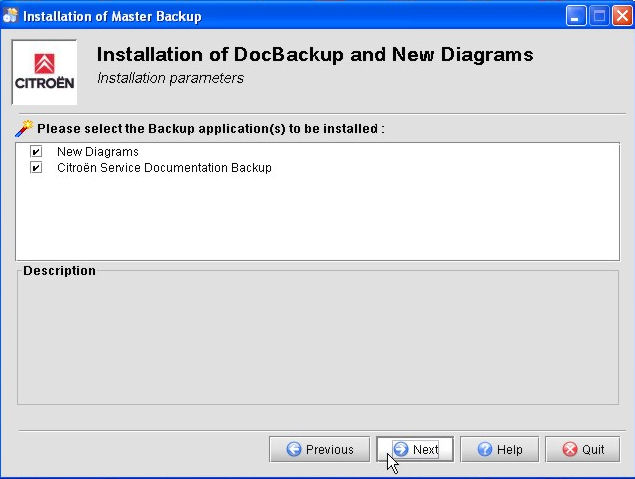Select the New Diagrams list entry text
Image resolution: width=635 pixels, height=479 pixels.
[97, 152]
